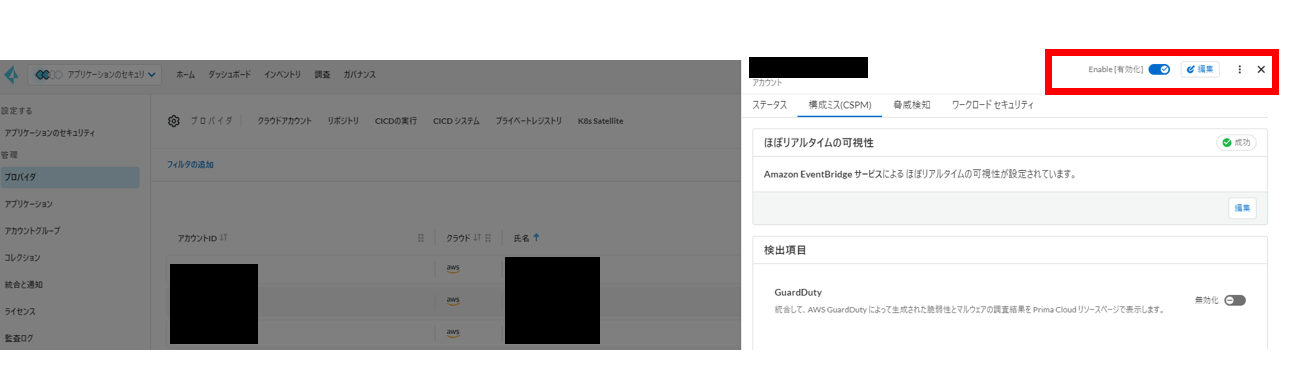Switch to リポジトリ tab
The height and width of the screenshot is (370, 1293).
point(343,121)
